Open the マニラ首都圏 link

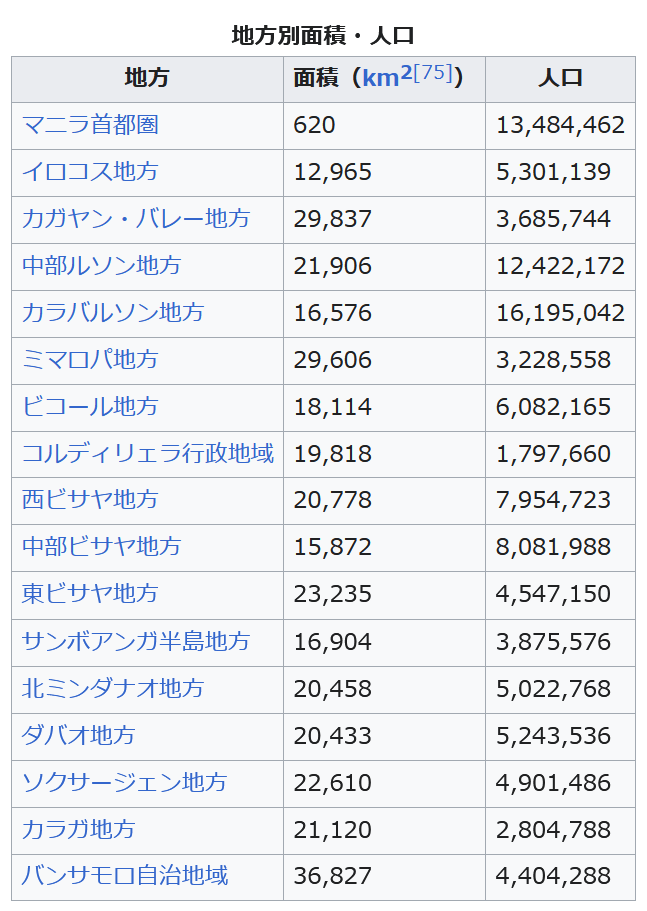point(90,125)
